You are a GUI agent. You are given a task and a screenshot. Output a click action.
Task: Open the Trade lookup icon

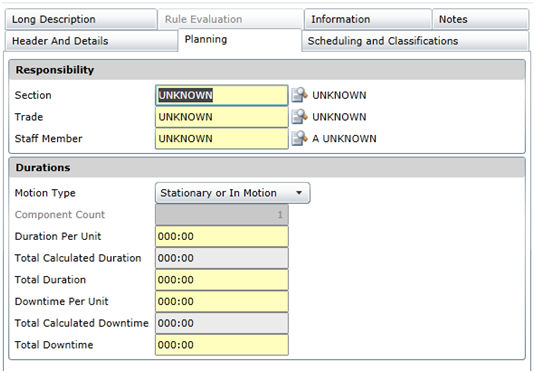[299, 117]
